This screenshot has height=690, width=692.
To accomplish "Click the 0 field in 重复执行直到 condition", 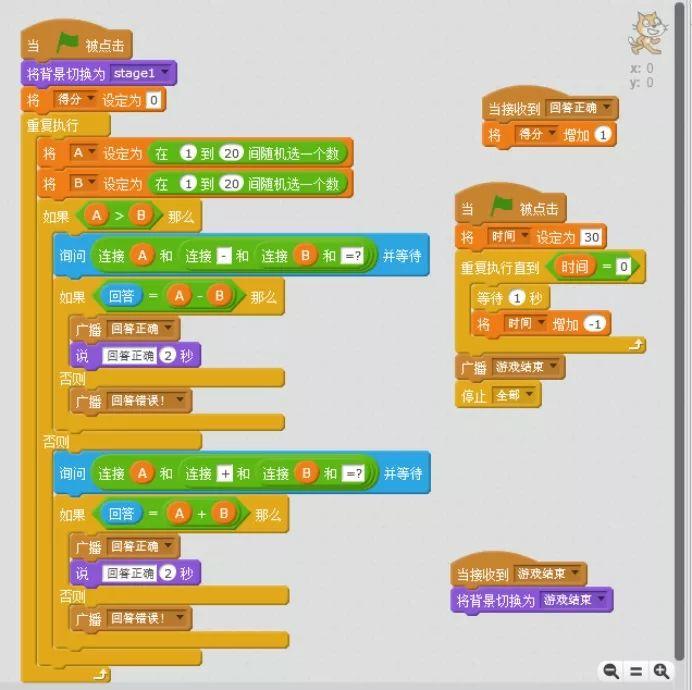I will point(623,266).
